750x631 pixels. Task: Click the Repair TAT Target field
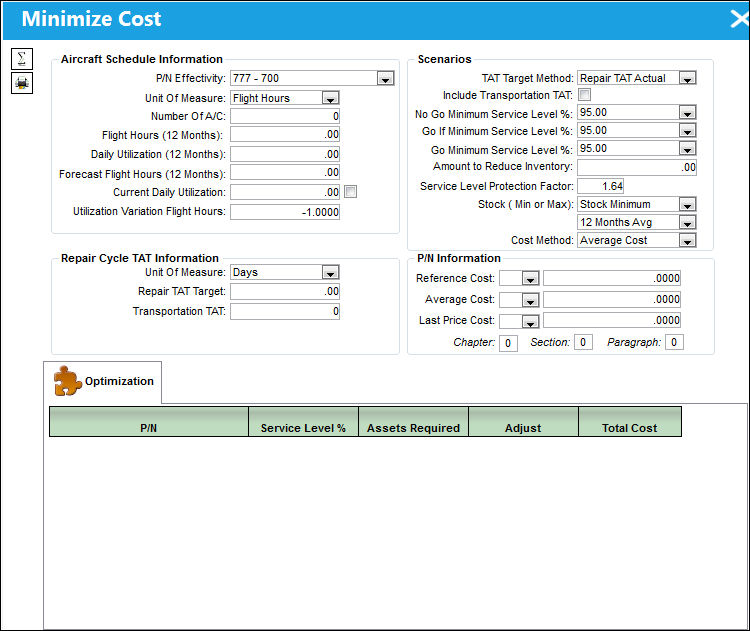285,291
